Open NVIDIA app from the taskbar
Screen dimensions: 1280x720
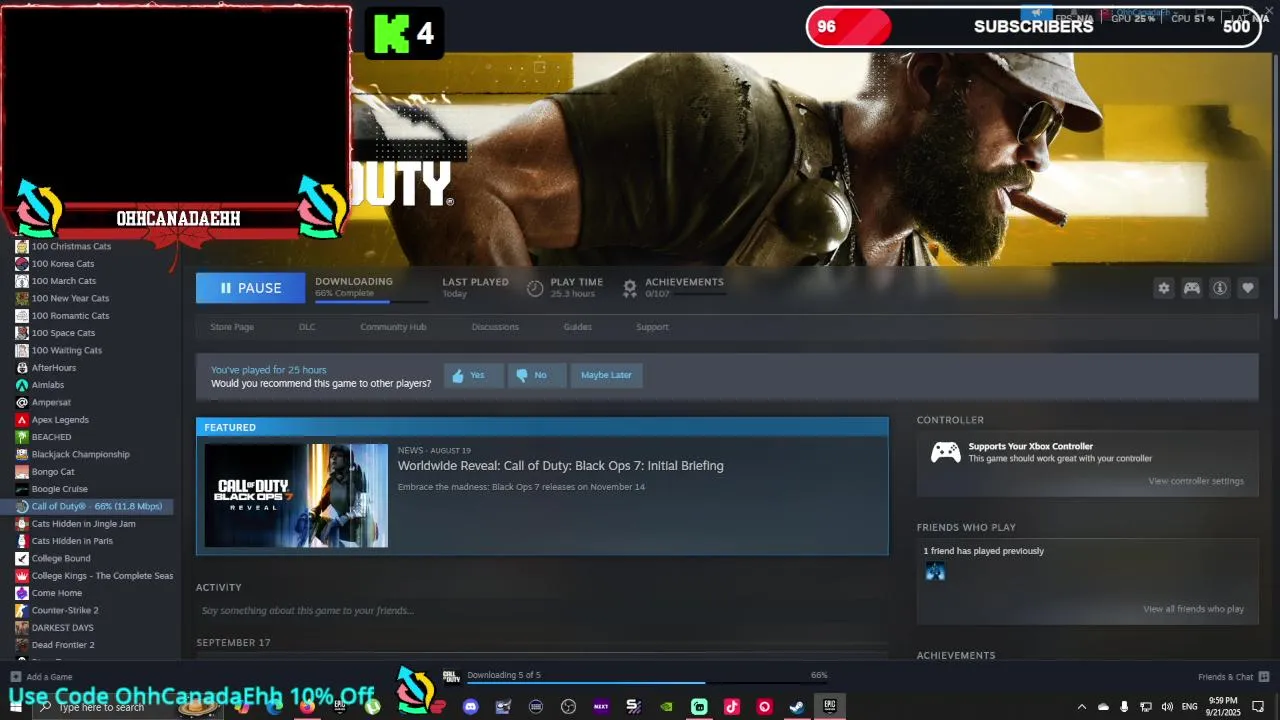click(x=666, y=707)
